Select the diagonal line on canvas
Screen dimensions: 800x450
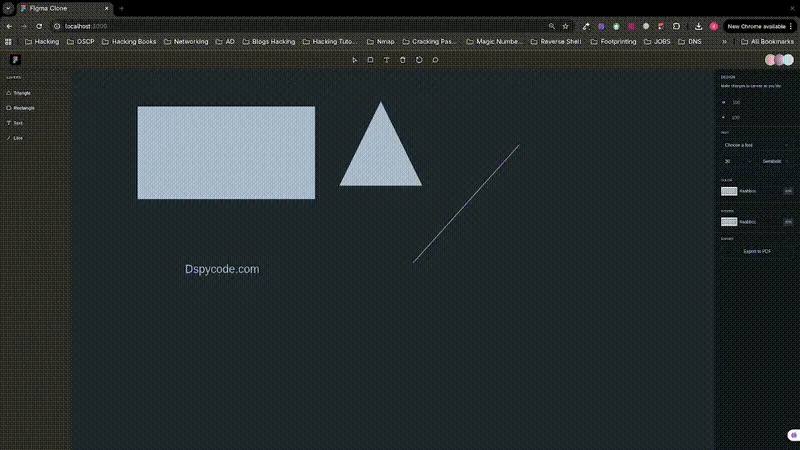pyautogui.click(x=466, y=204)
